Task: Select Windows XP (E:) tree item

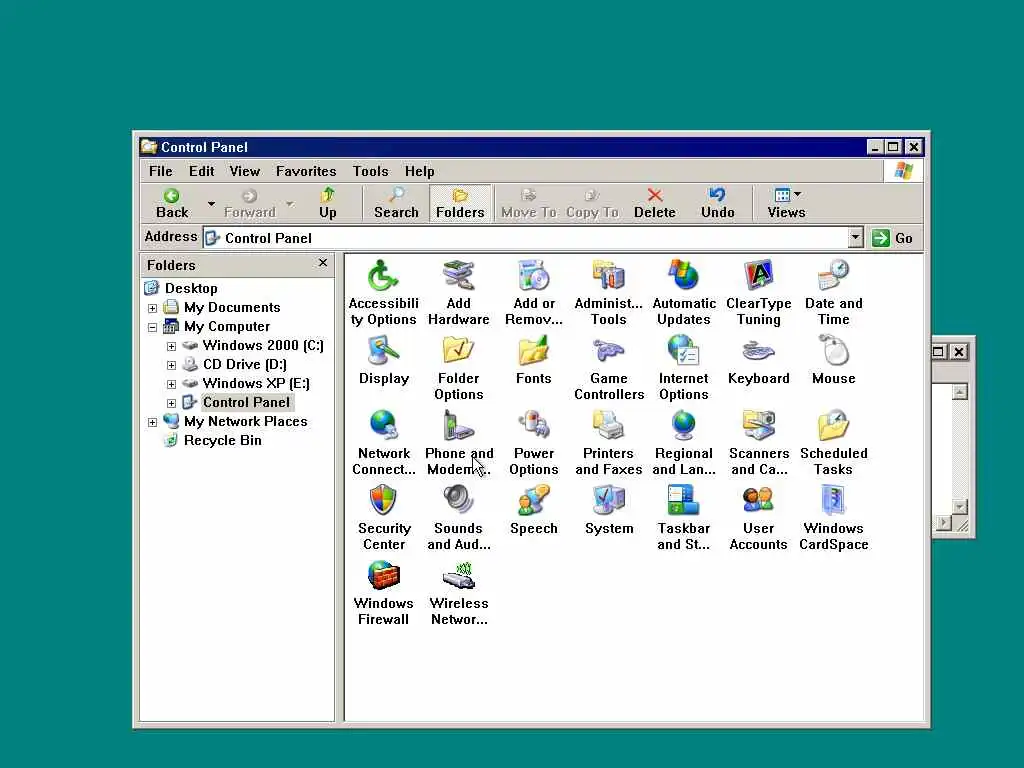Action: 256,383
